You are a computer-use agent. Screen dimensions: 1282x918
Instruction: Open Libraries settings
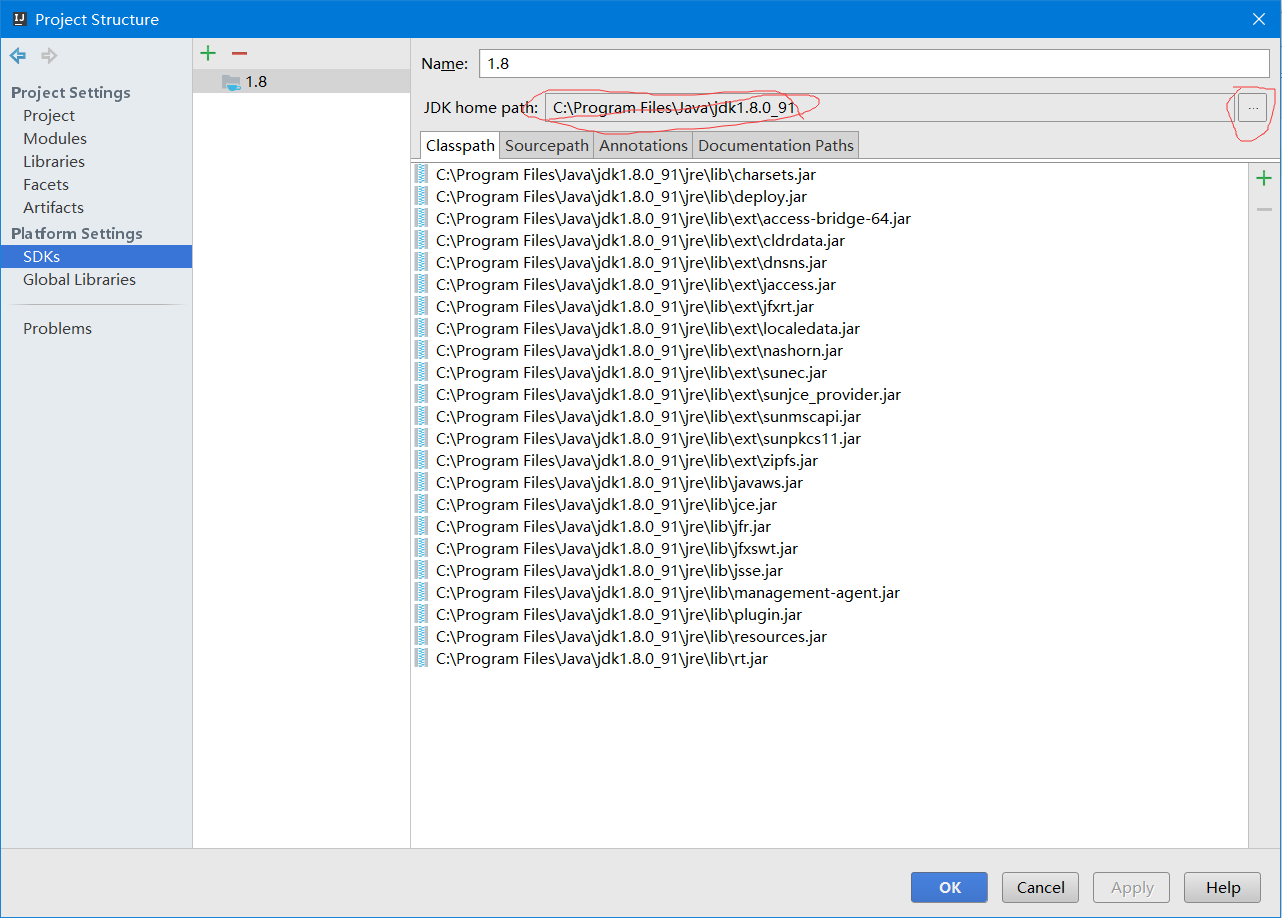click(54, 161)
